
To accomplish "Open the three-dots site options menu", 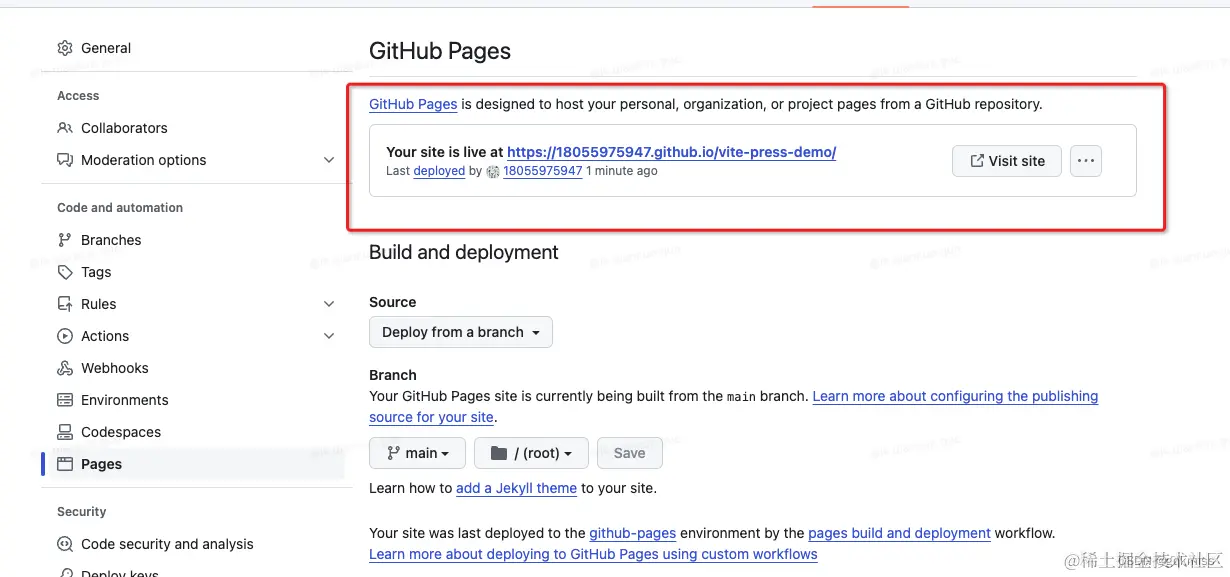I will pyautogui.click(x=1086, y=161).
